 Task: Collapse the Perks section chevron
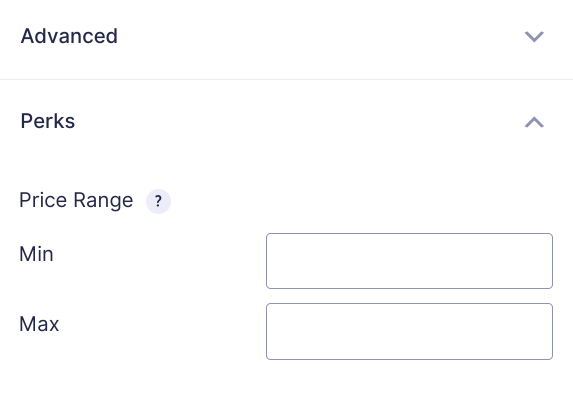pos(534,122)
